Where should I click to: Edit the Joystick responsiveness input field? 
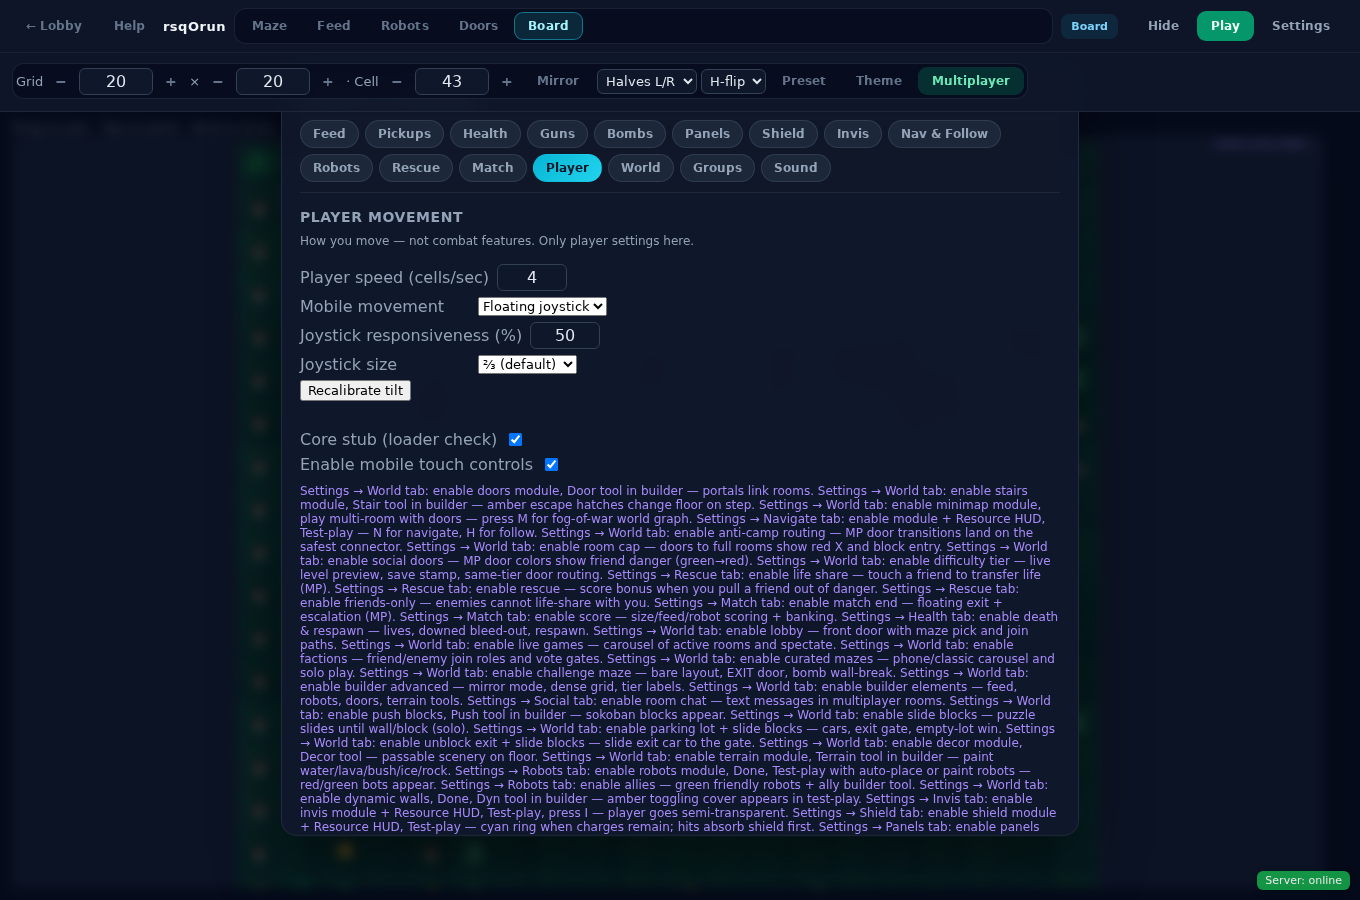[x=565, y=336]
